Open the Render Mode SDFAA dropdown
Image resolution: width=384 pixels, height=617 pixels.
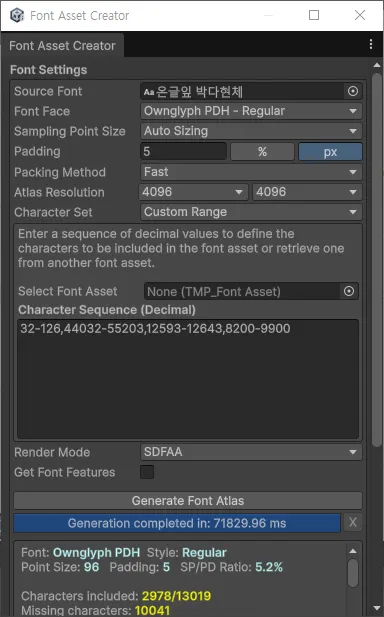tap(251, 452)
